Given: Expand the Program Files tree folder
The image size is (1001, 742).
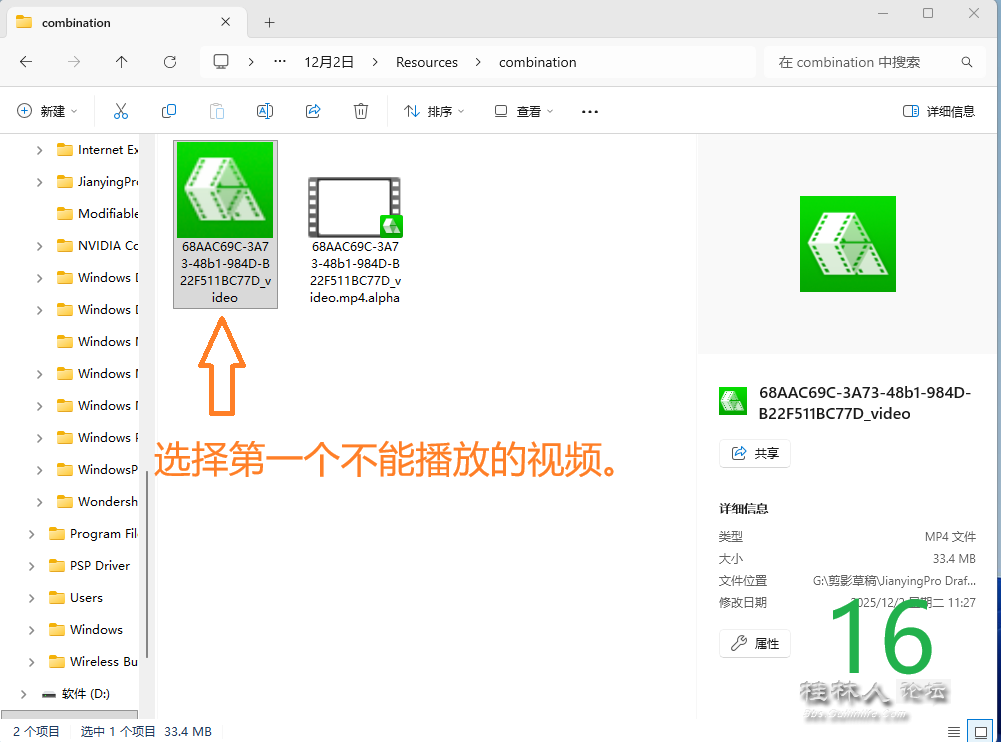Looking at the screenshot, I should [x=32, y=534].
